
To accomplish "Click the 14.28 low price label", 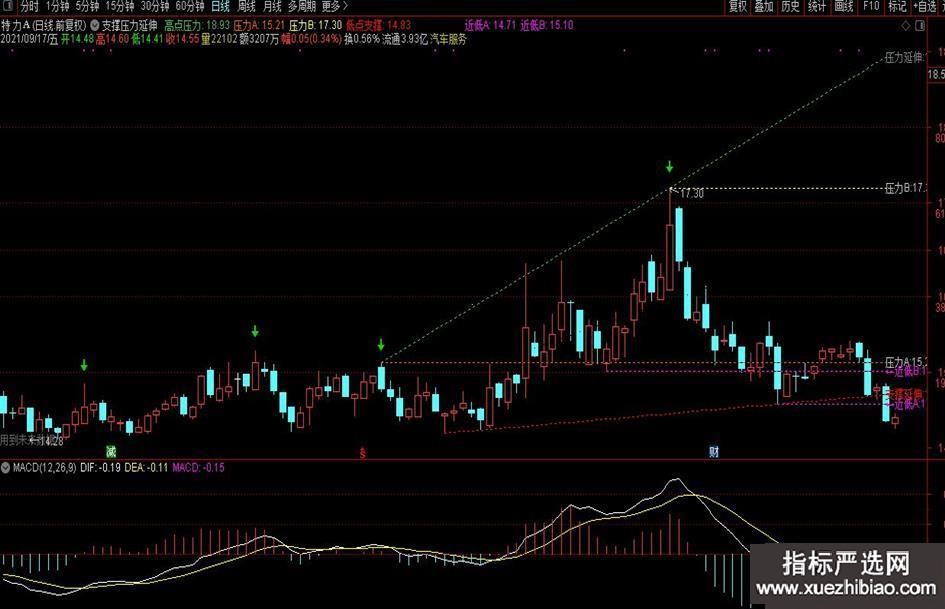I will pyautogui.click(x=51, y=442).
